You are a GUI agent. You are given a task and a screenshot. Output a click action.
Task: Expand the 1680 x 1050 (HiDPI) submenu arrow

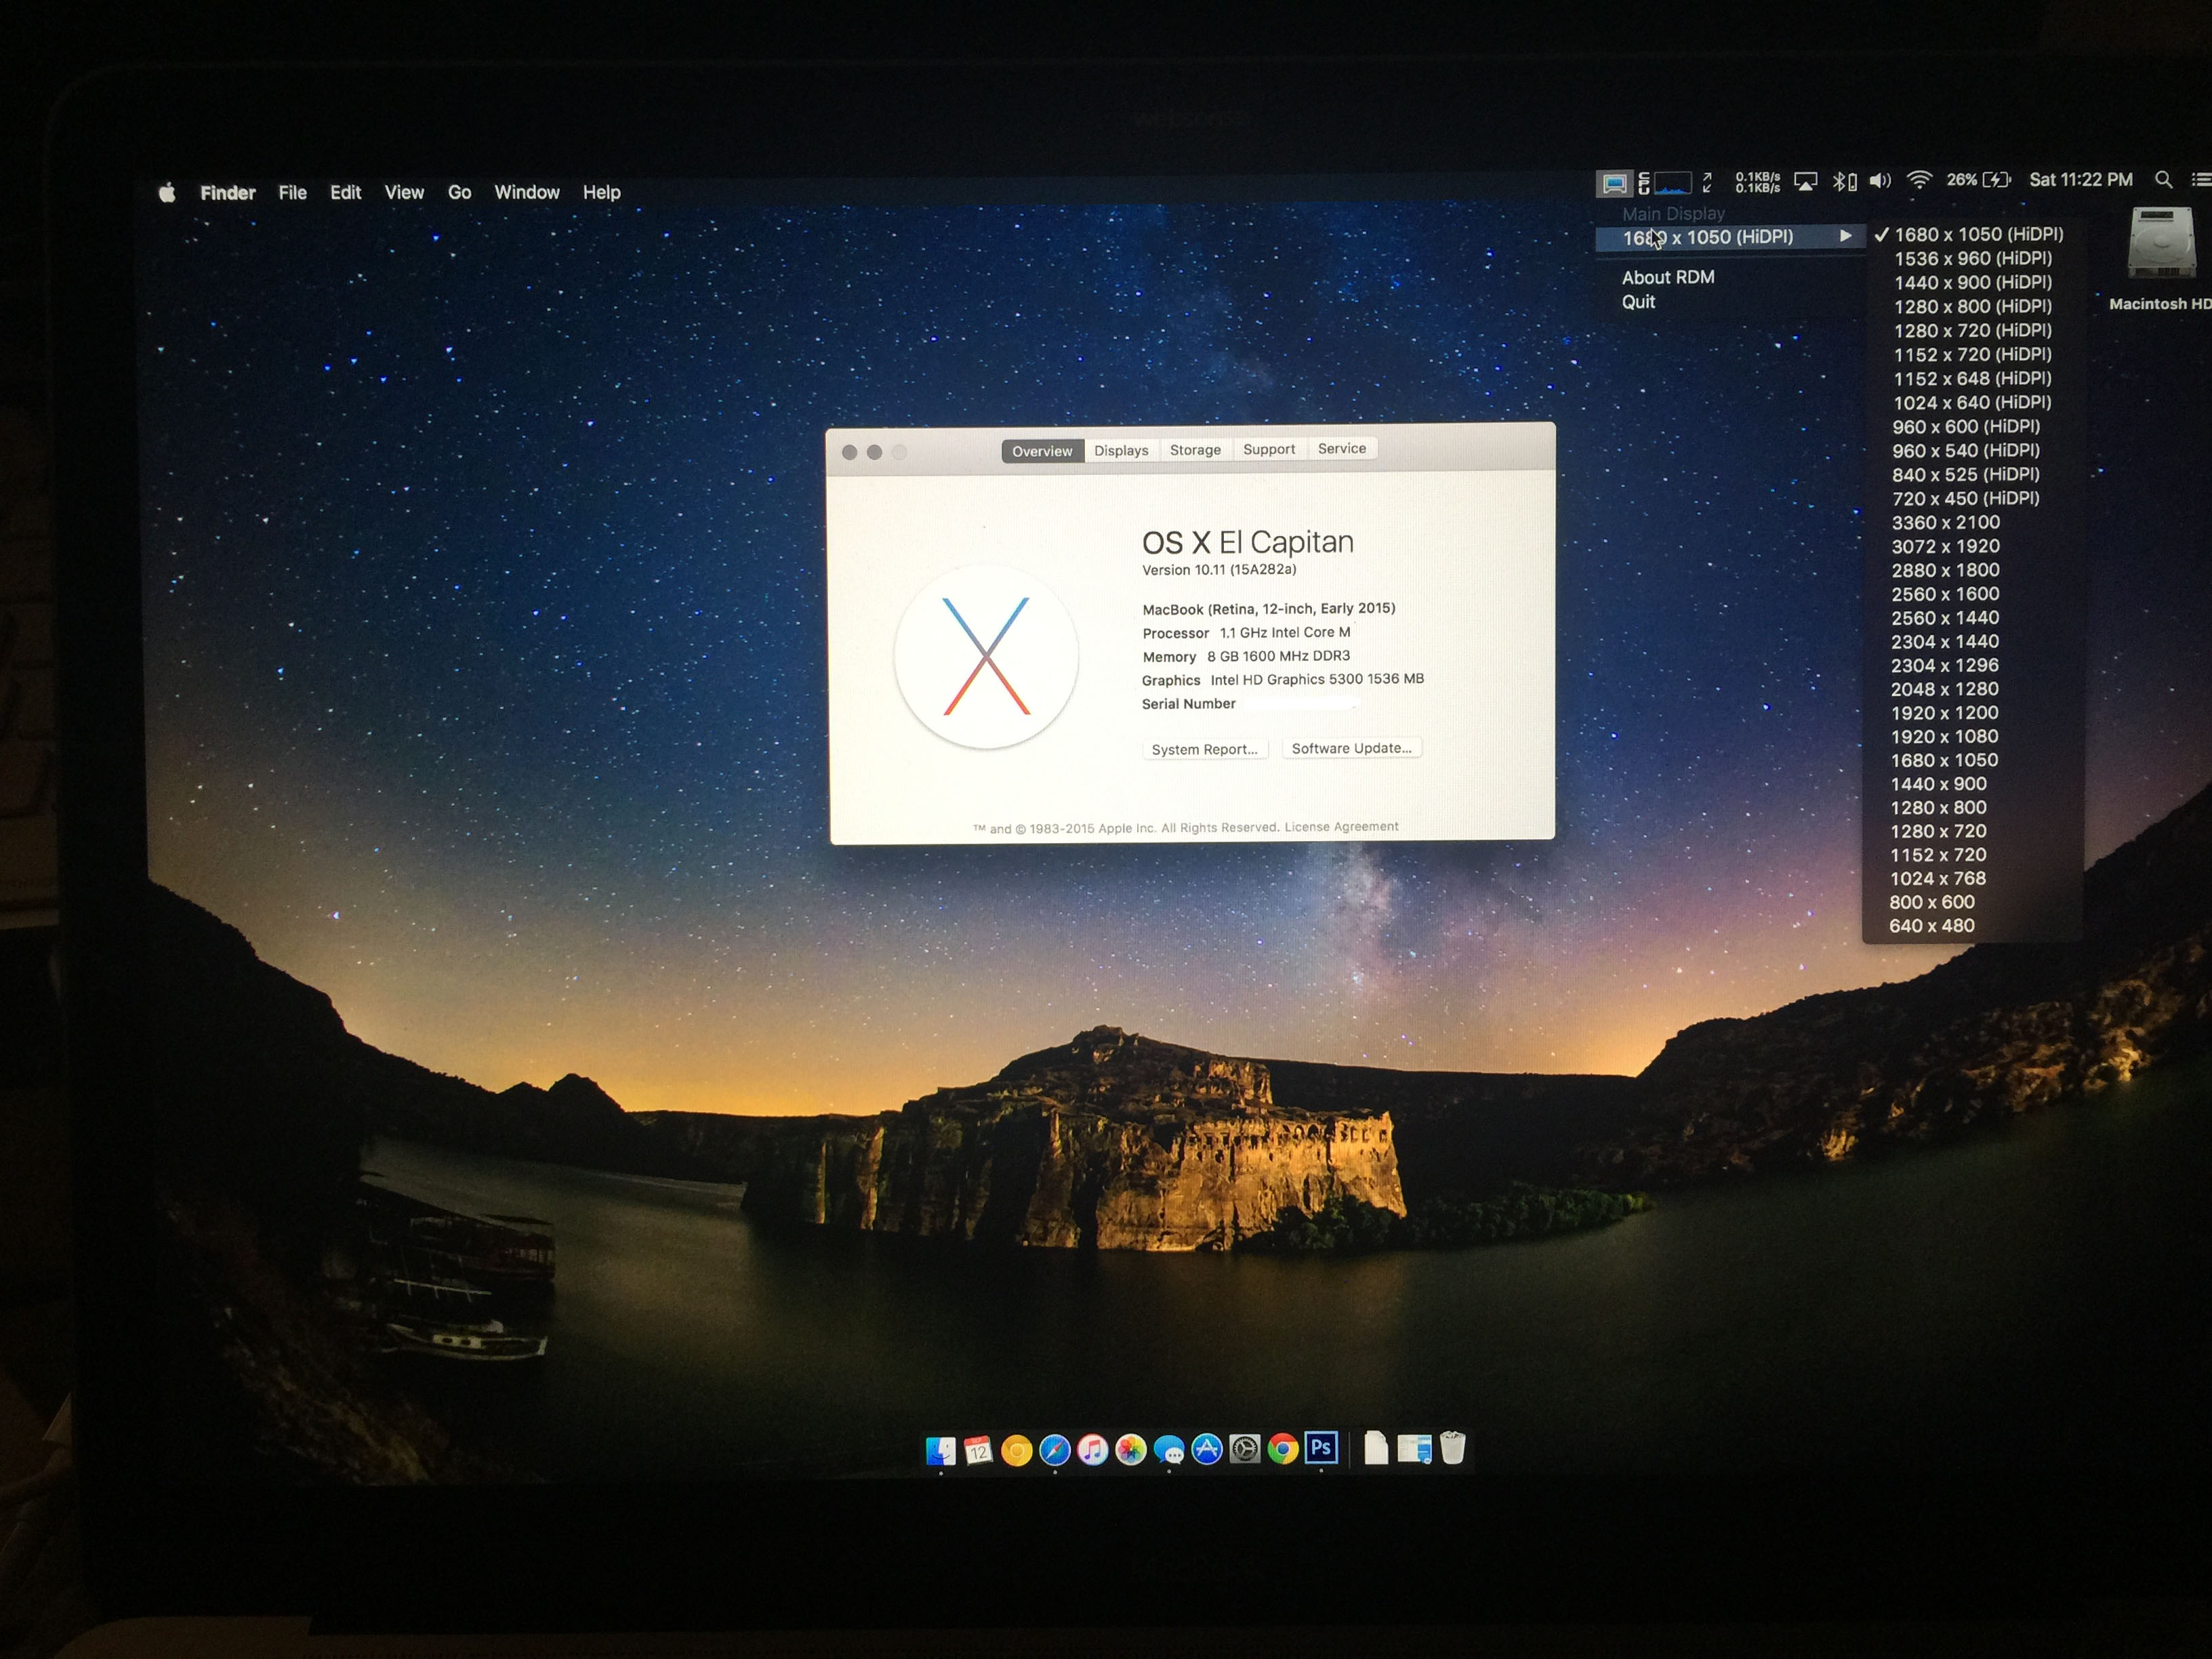1845,237
